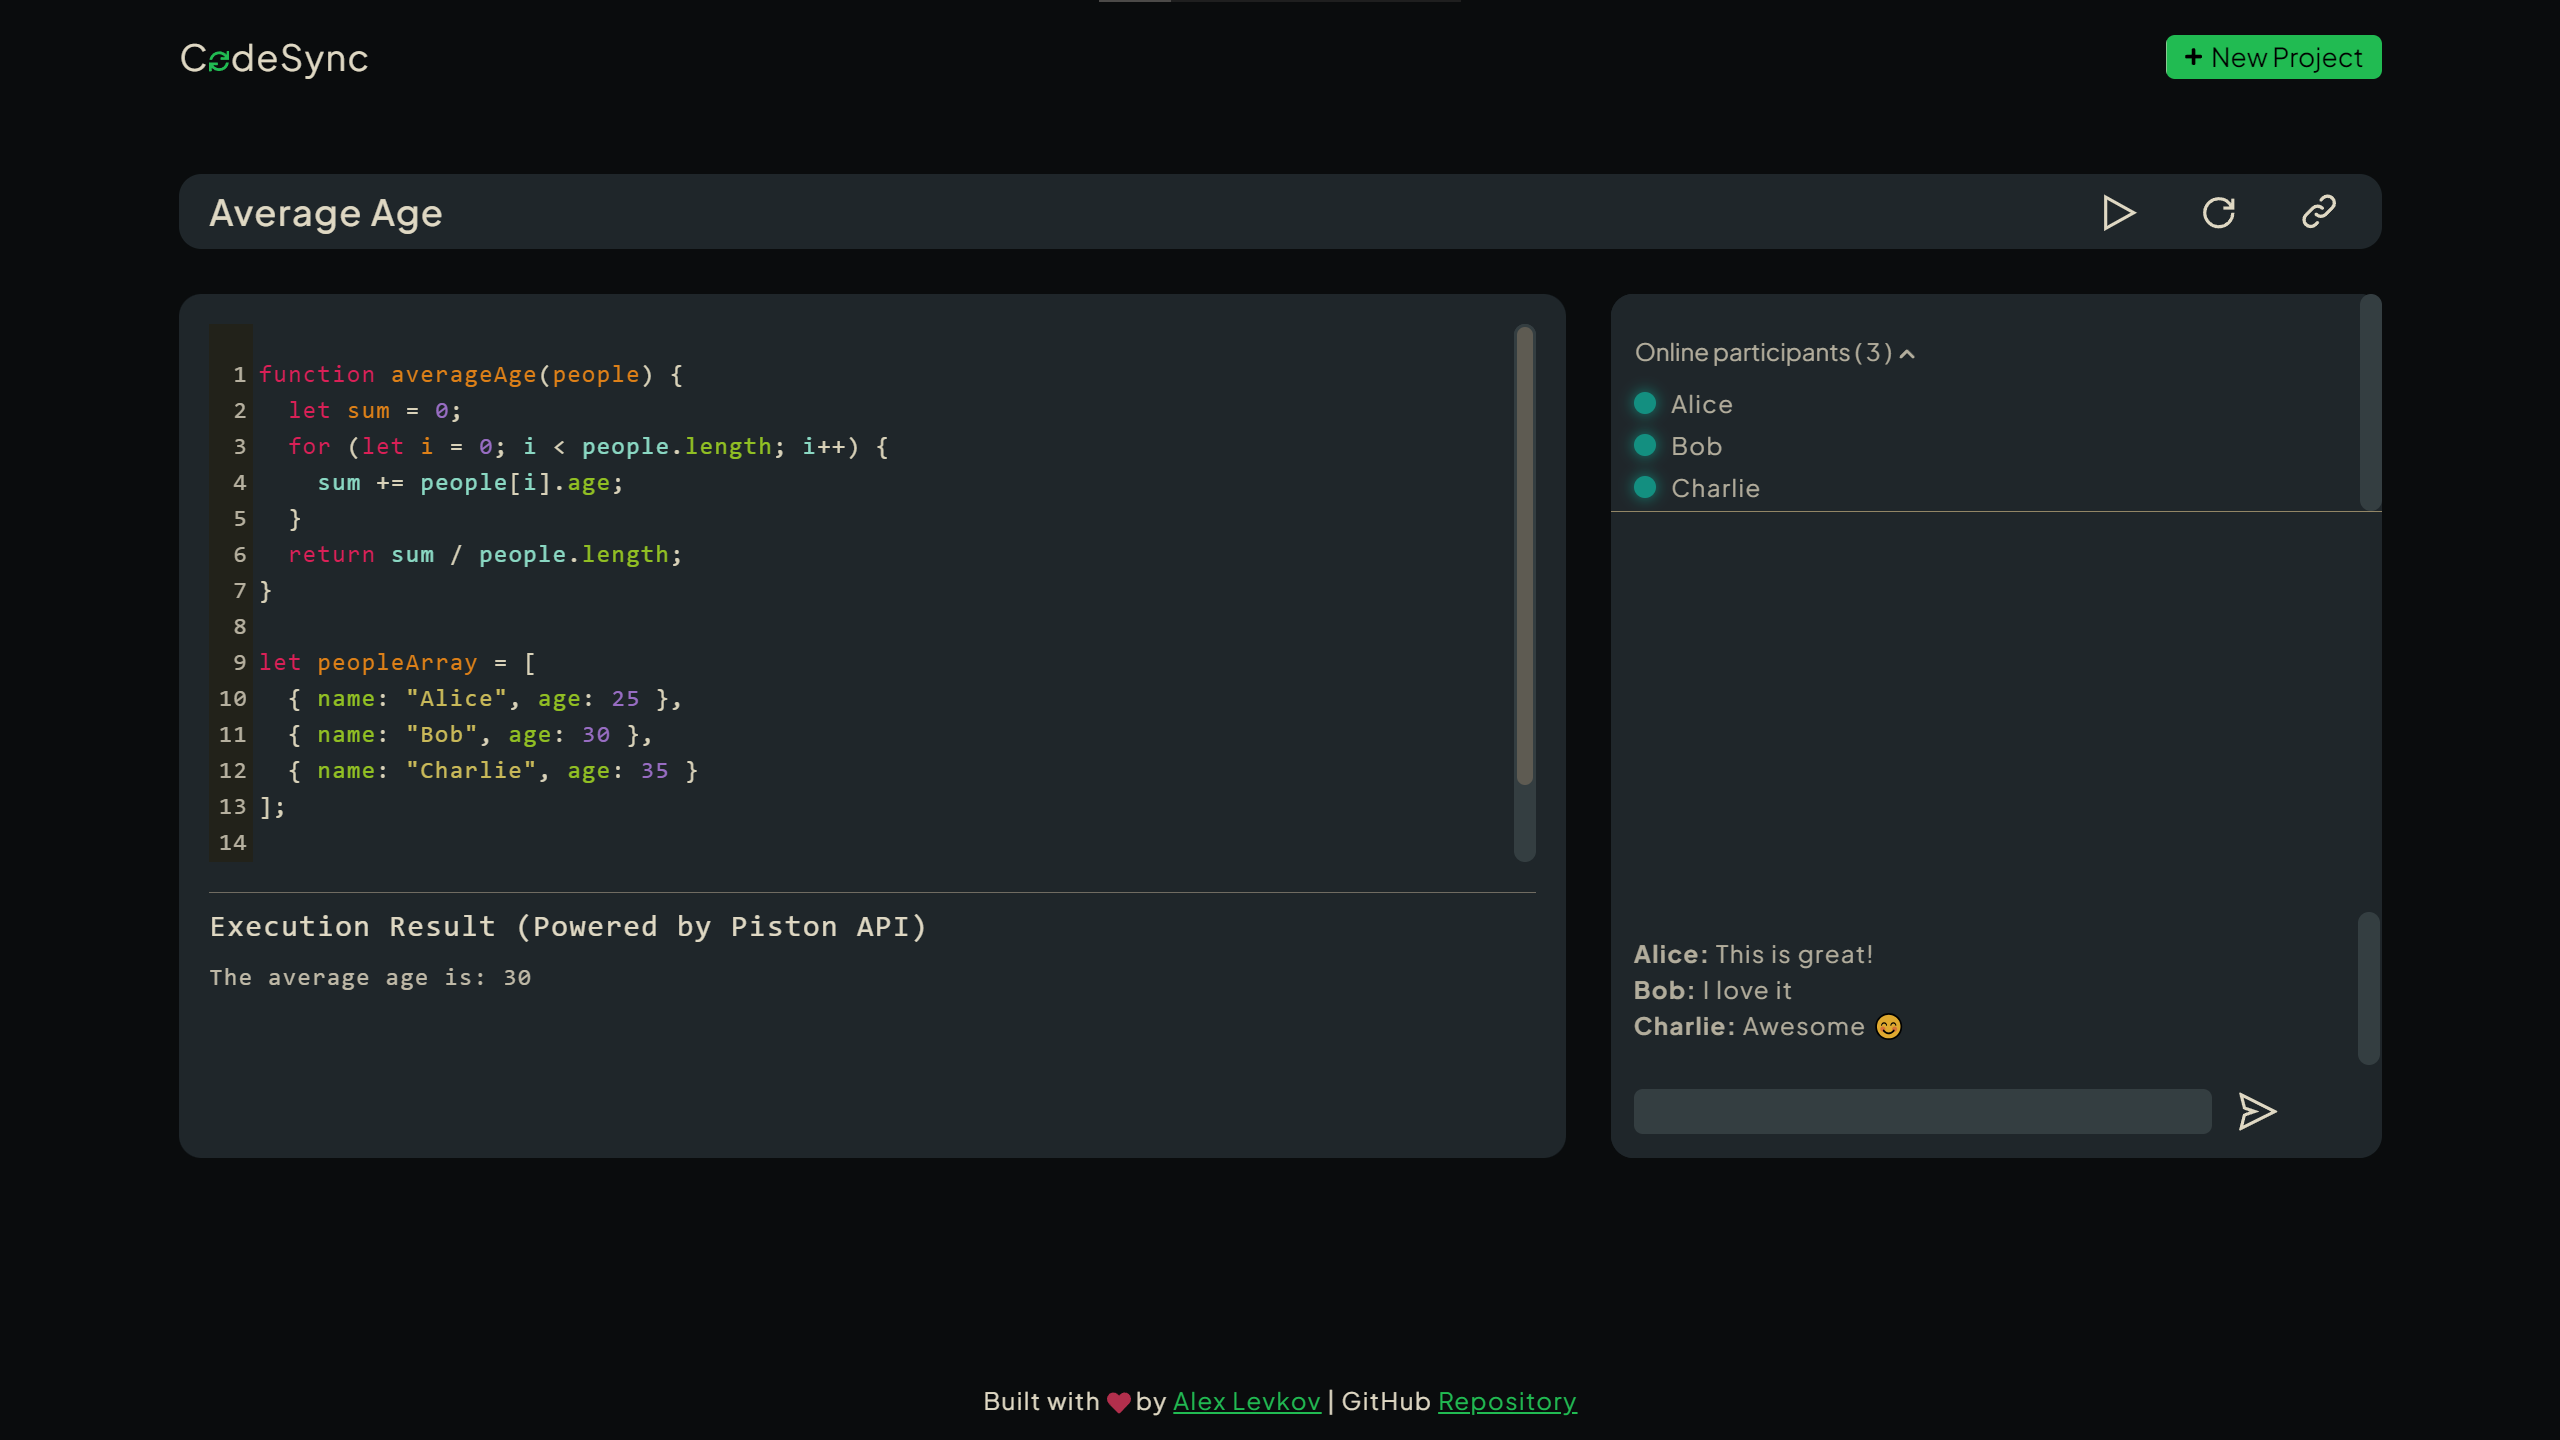Click Charlie's green online status dot

[1645, 487]
